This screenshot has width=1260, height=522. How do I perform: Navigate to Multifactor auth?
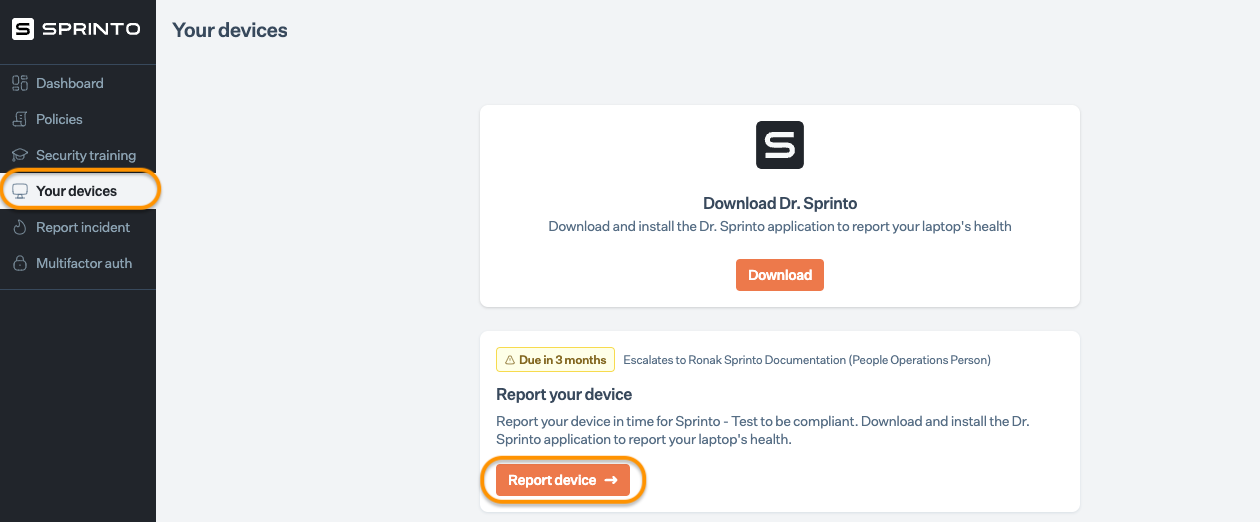(x=78, y=263)
